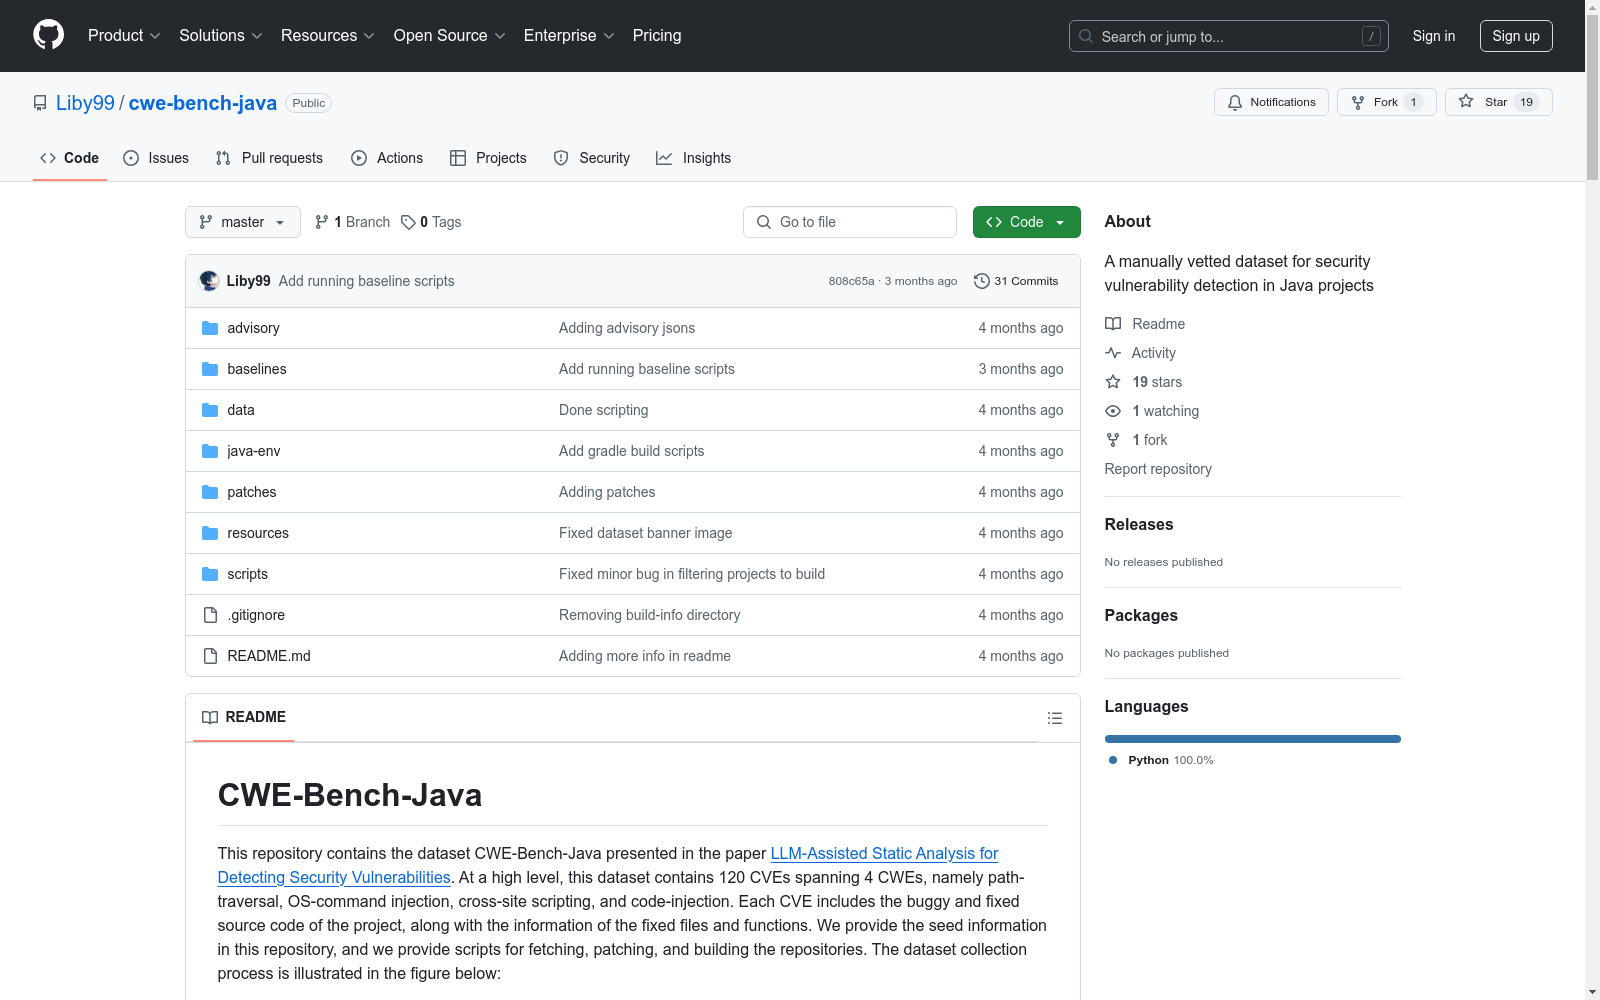Viewport: 1600px width, 1000px height.
Task: Open the Pricing page
Action: pyautogui.click(x=657, y=35)
